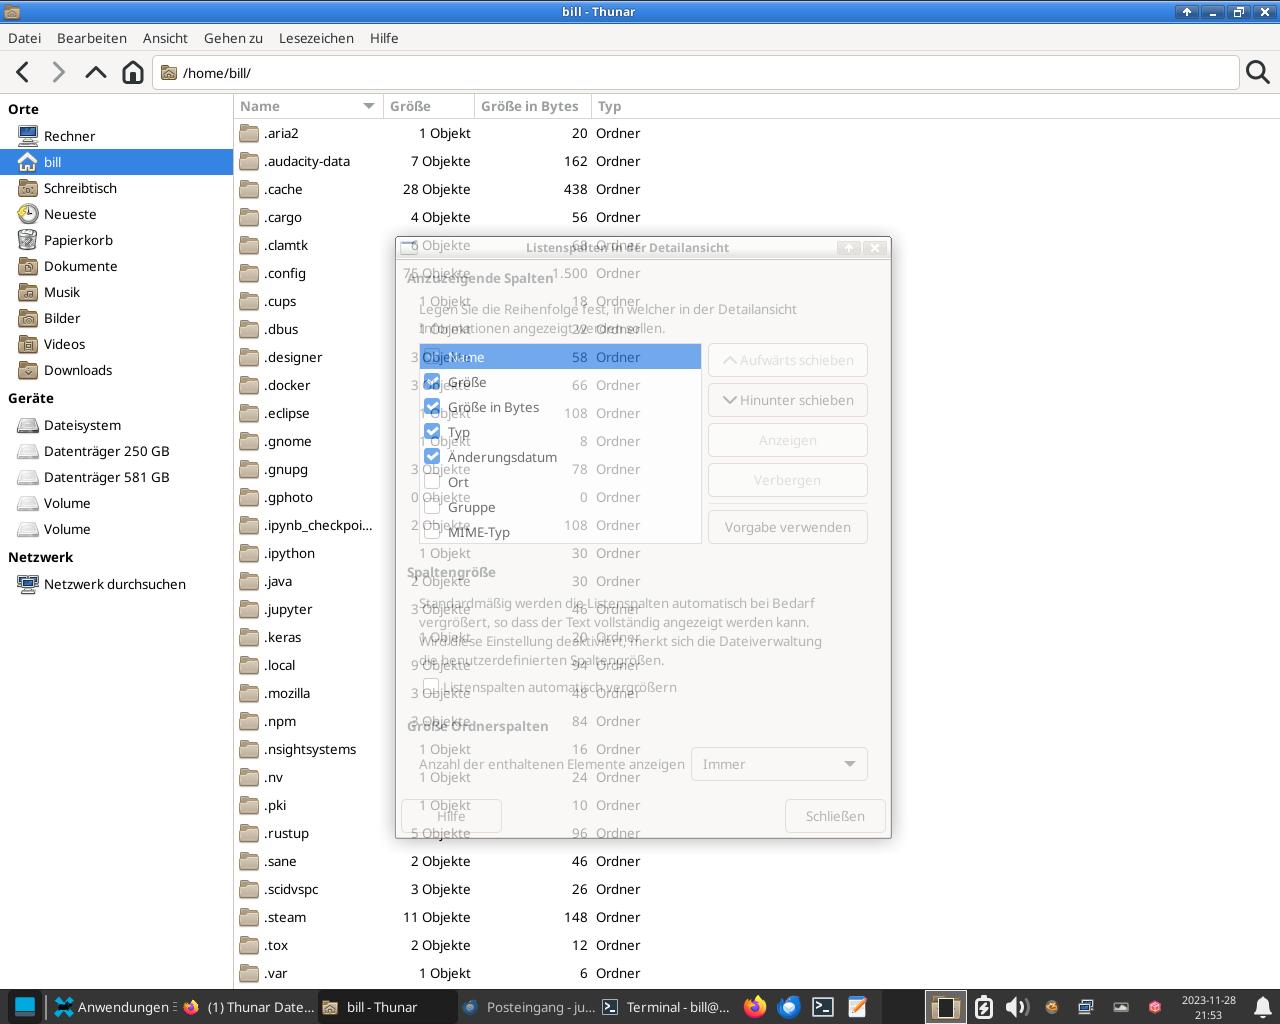Uncheck the Größe in Bytes column checkbox

[x=432, y=407]
